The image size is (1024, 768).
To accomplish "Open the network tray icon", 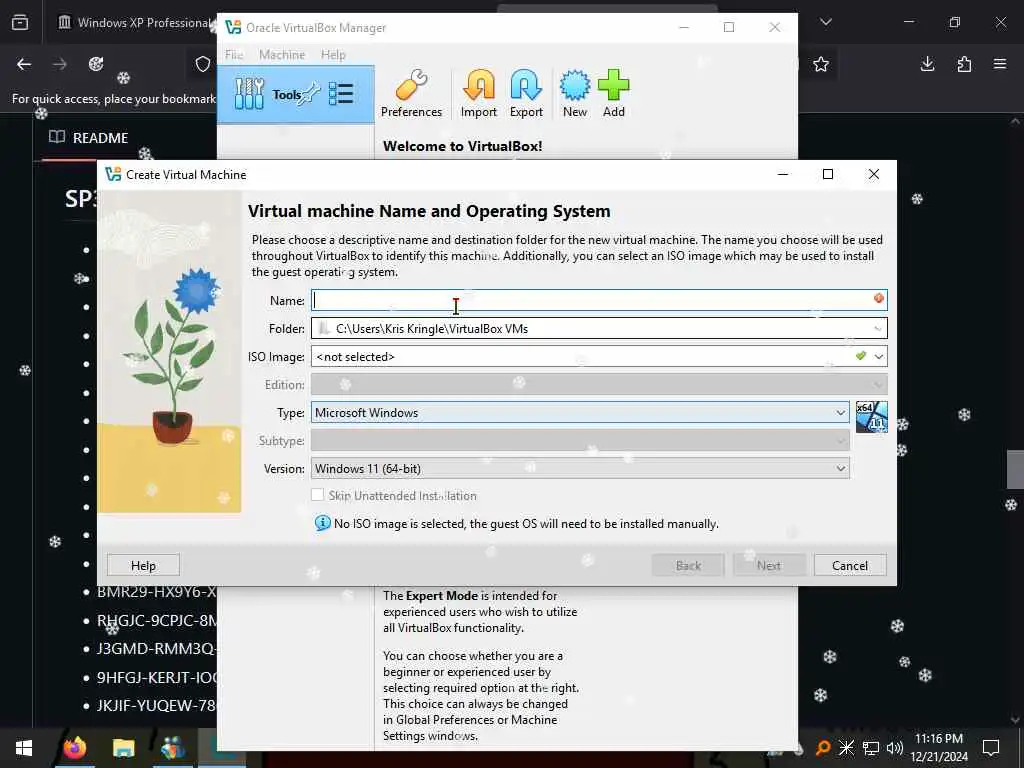I will [871, 748].
